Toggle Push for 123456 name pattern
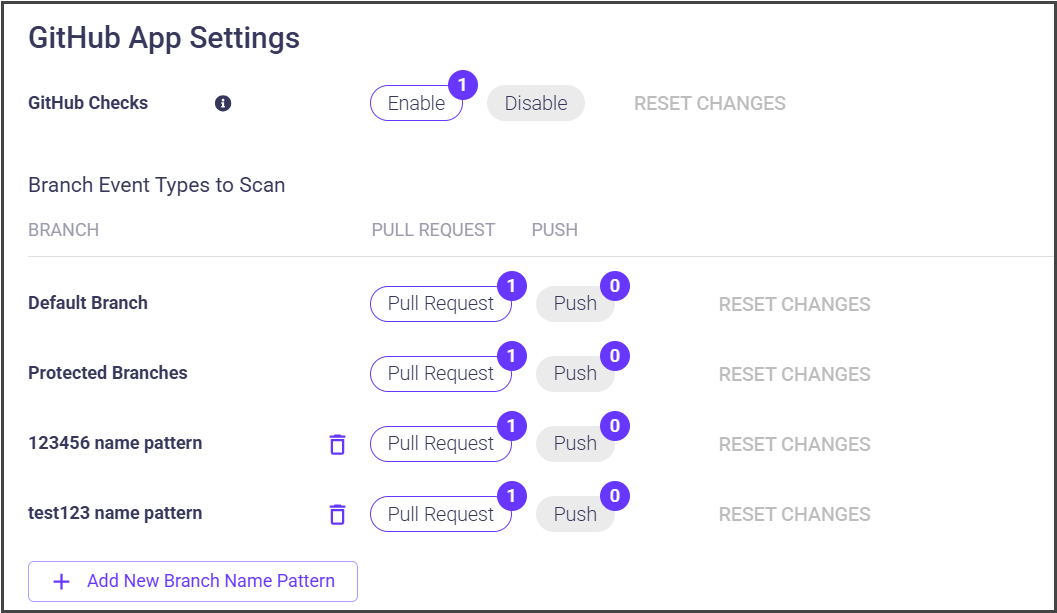This screenshot has width=1057, height=613. pyautogui.click(x=575, y=444)
